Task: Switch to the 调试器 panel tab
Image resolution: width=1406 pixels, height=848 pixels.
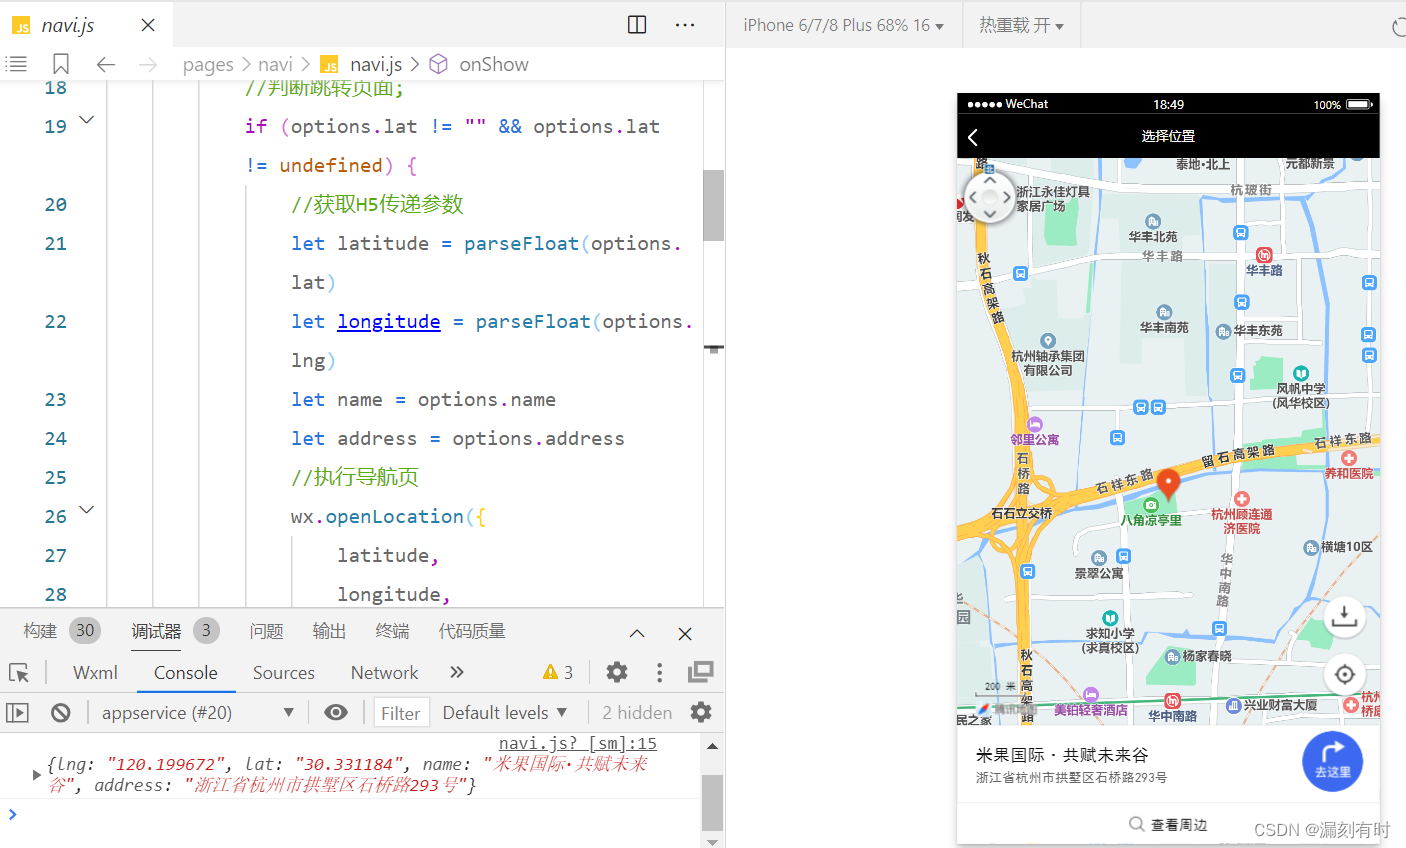Action: coord(157,631)
